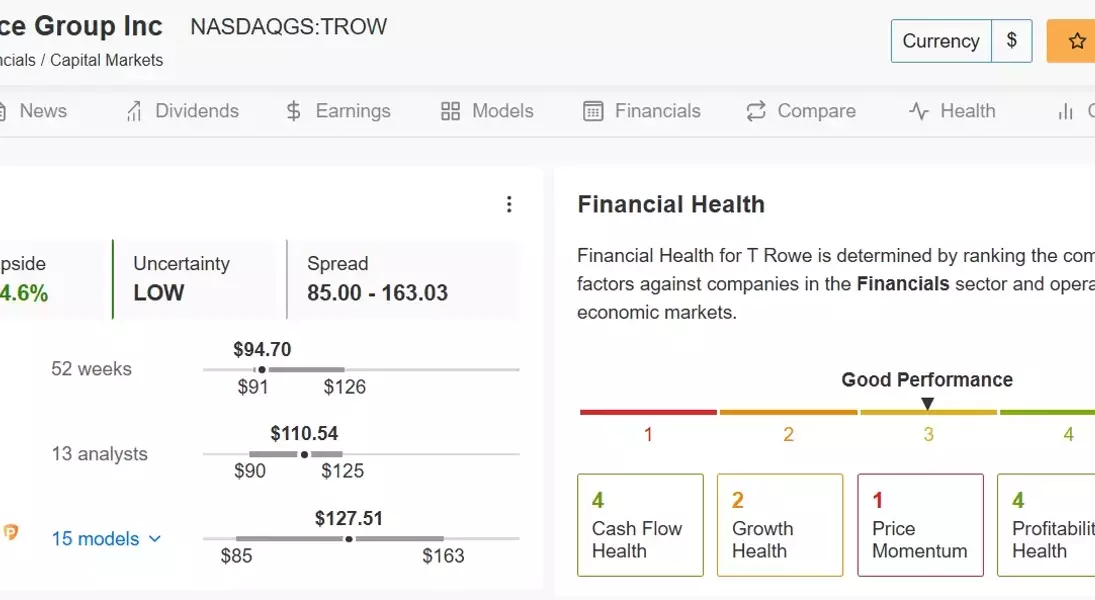Image resolution: width=1095 pixels, height=600 pixels.
Task: Open the Currency selector
Action: [x=940, y=41]
